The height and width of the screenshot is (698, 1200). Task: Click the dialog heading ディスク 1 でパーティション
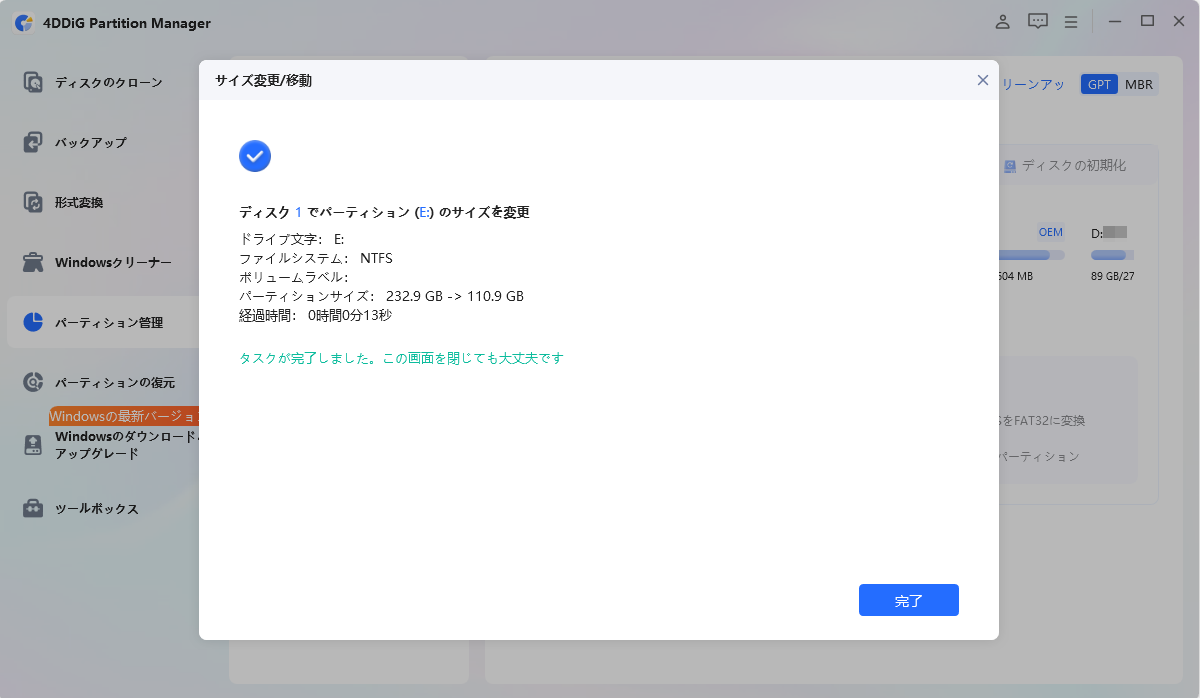[x=384, y=212]
